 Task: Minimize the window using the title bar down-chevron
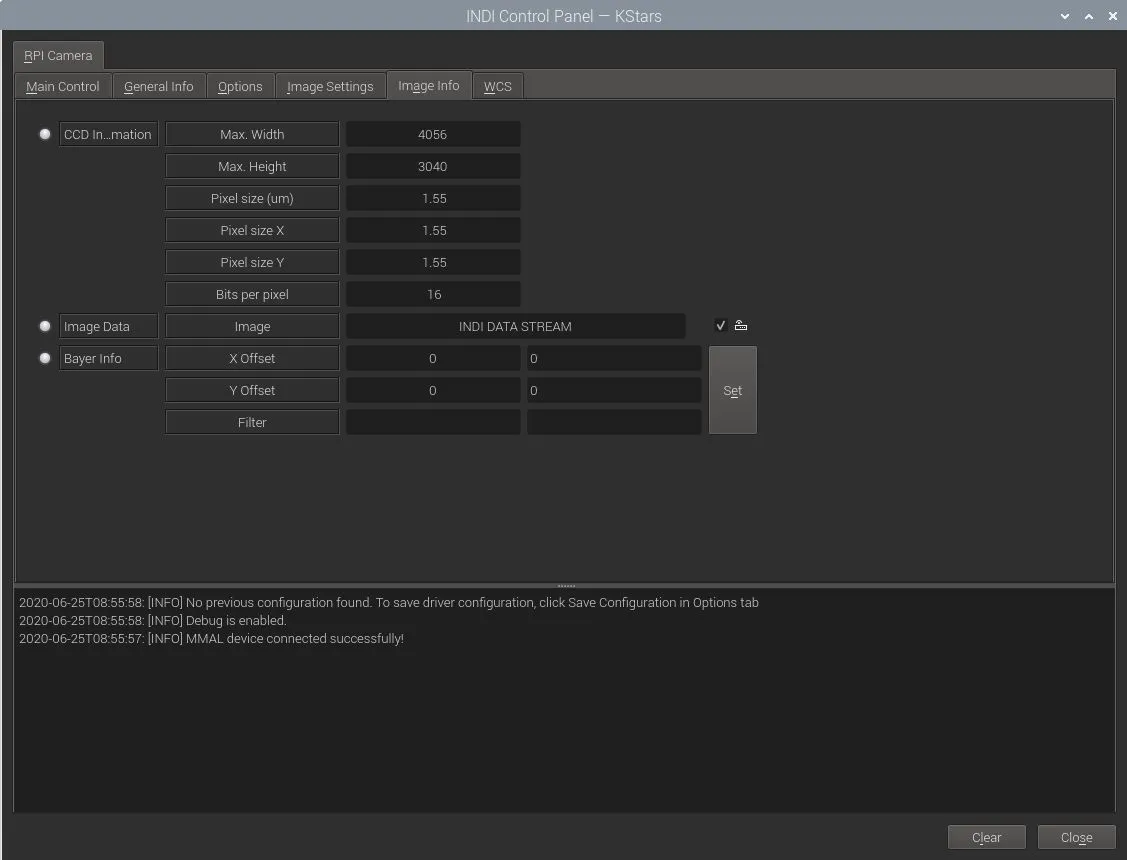coord(1064,16)
